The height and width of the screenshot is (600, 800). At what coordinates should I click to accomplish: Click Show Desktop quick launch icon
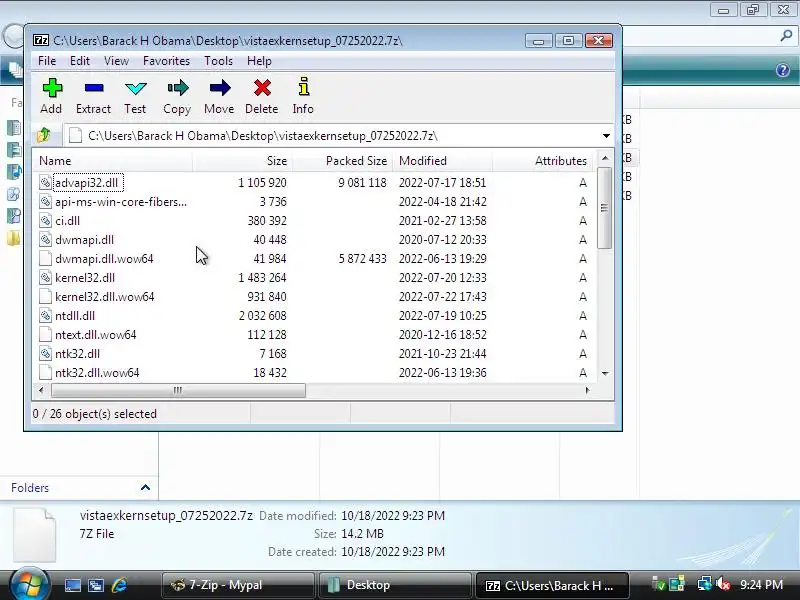[x=72, y=585]
